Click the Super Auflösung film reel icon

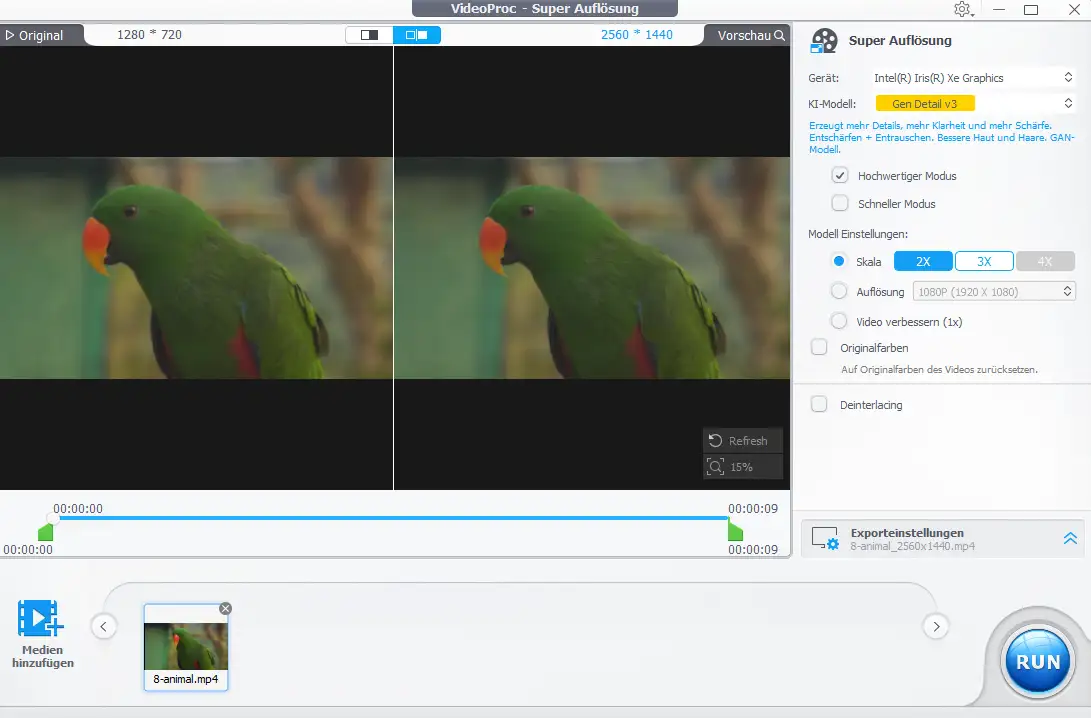[x=825, y=40]
